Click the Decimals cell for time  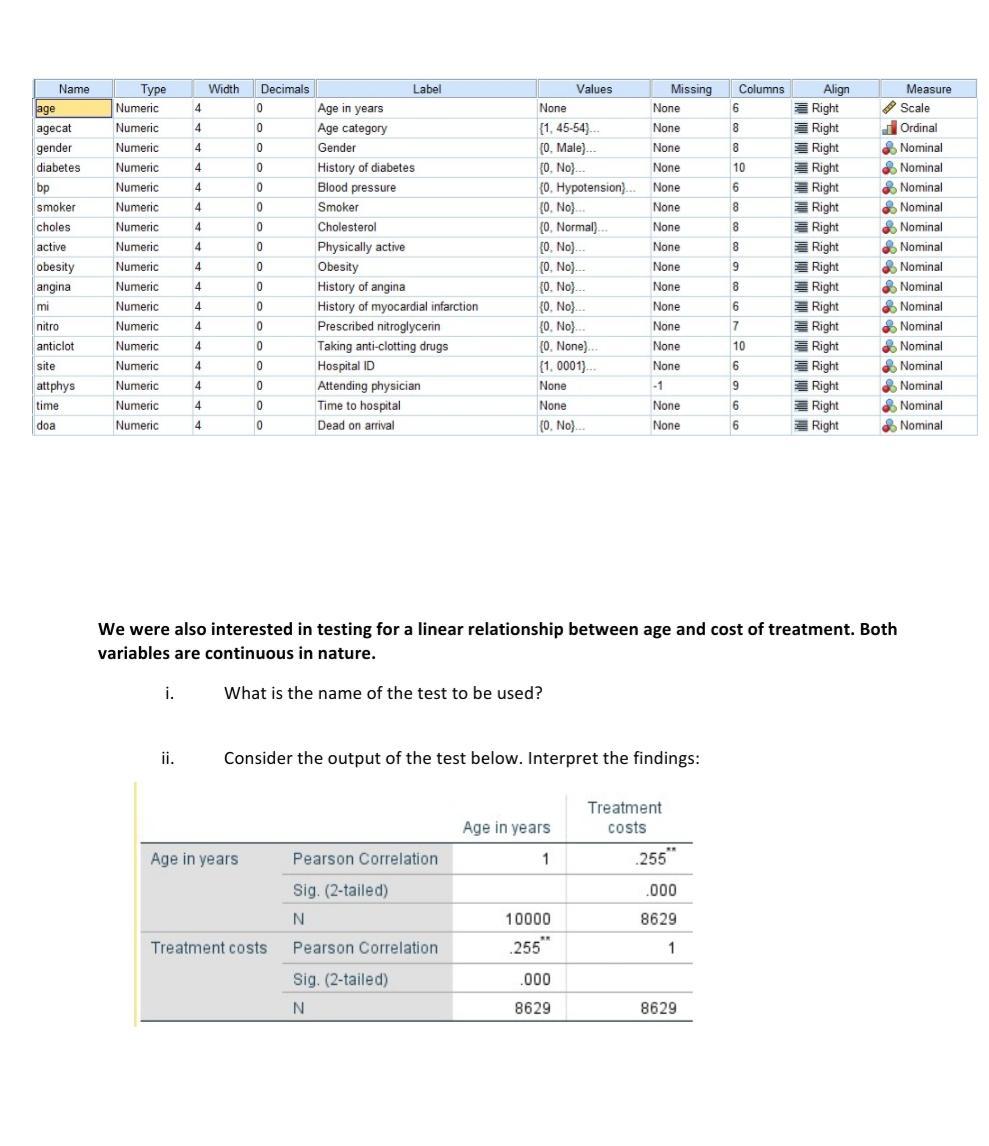283,404
